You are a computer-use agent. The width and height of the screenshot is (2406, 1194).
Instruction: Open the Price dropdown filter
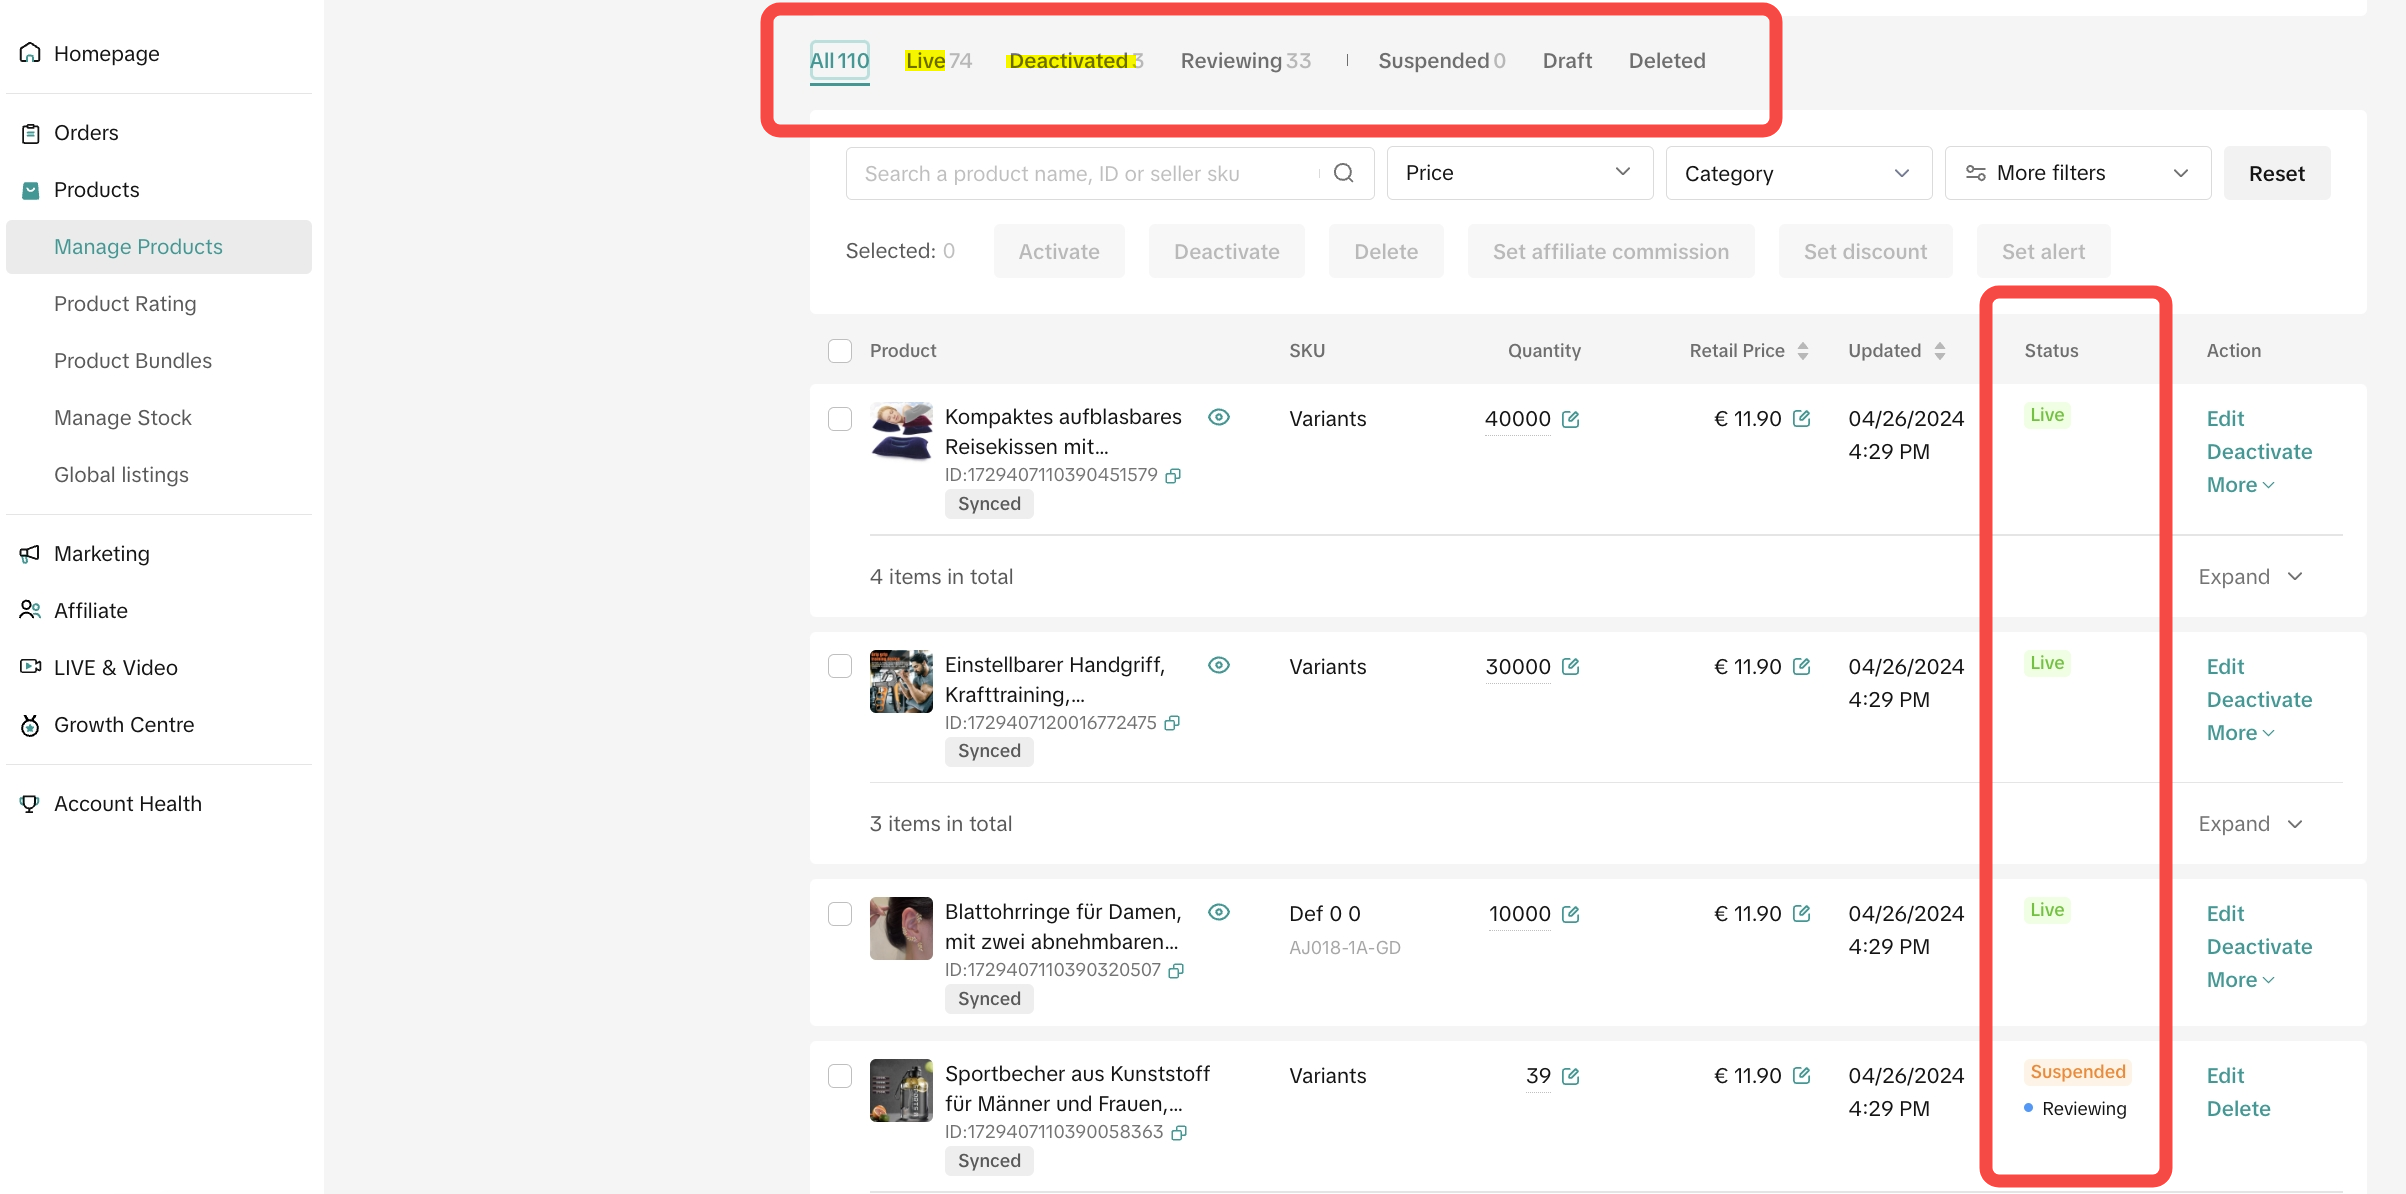1518,173
